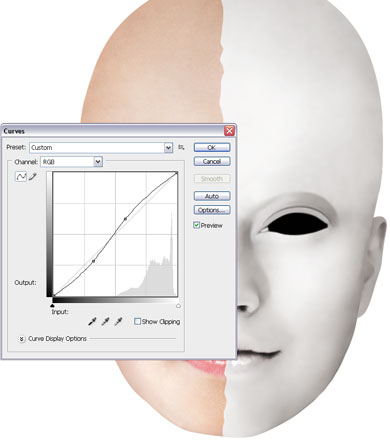Click the Auto button
The image size is (390, 441).
point(212,196)
